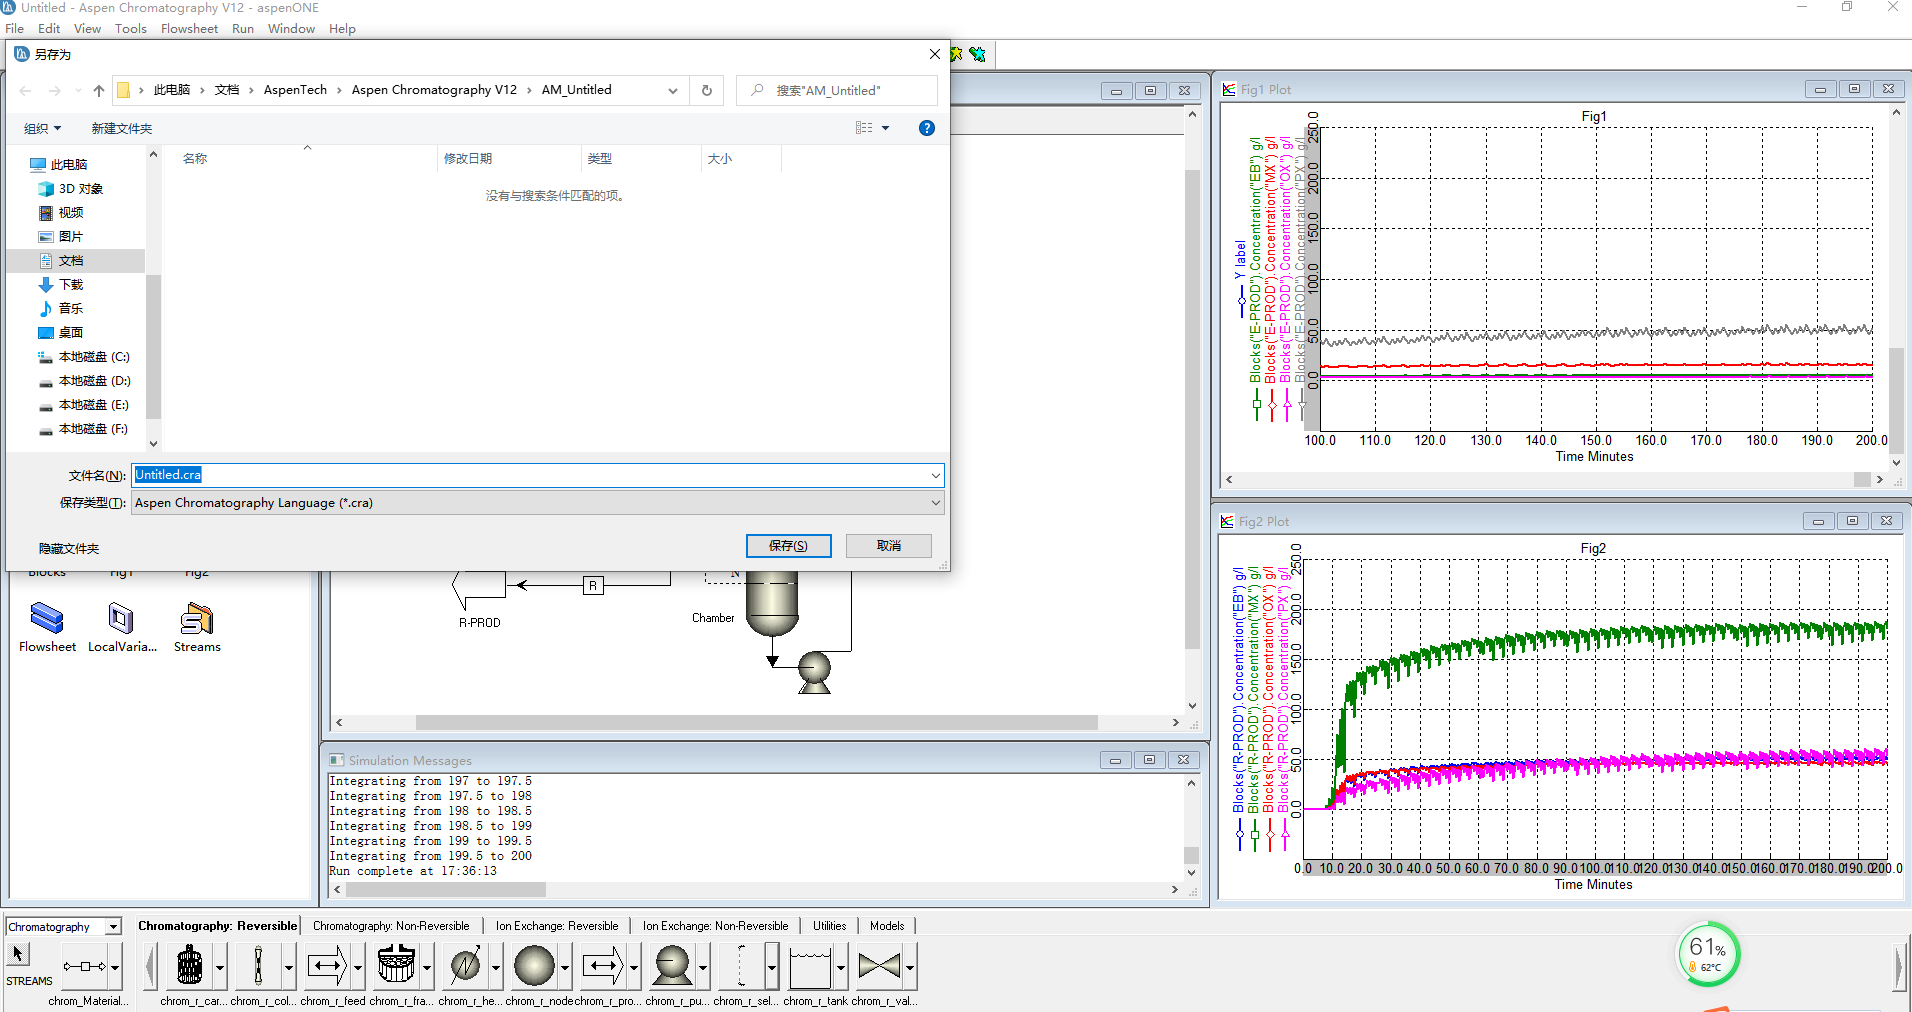
Task: Click Simulation Messages horizontal scrollbar thumb
Action: (x=446, y=889)
